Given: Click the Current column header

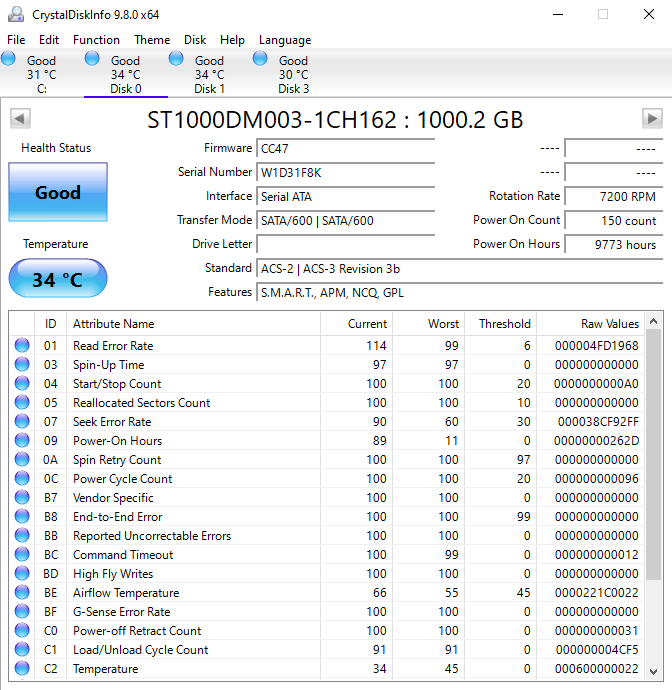Looking at the screenshot, I should (356, 324).
